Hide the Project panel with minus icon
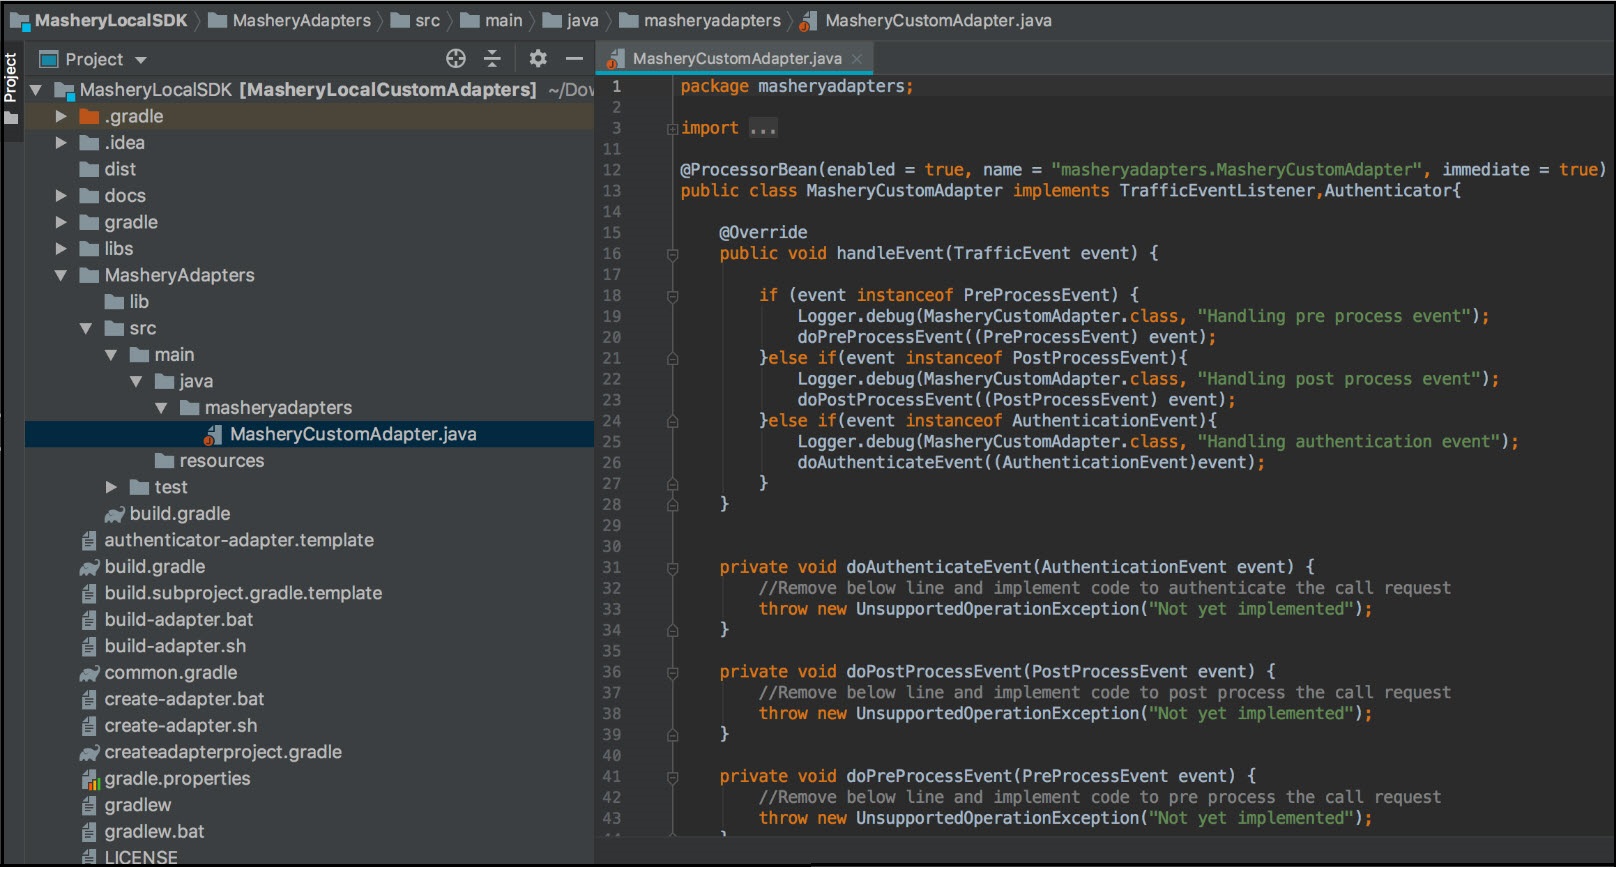 pyautogui.click(x=574, y=59)
